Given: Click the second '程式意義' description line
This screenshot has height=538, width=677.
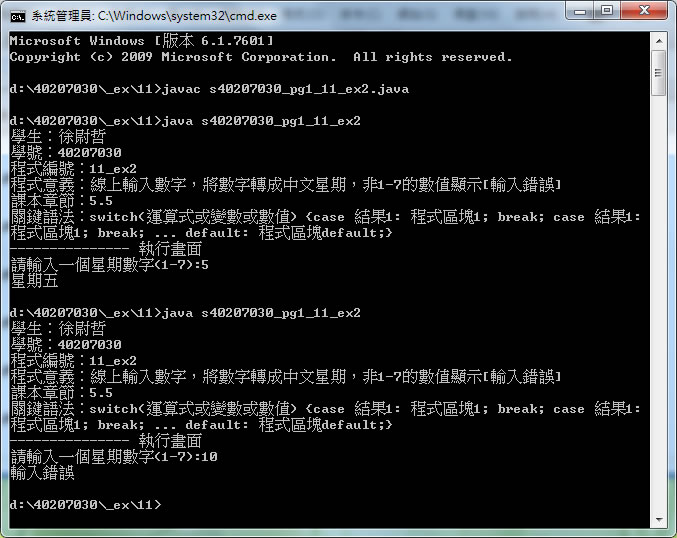Looking at the screenshot, I should pyautogui.click(x=286, y=377).
